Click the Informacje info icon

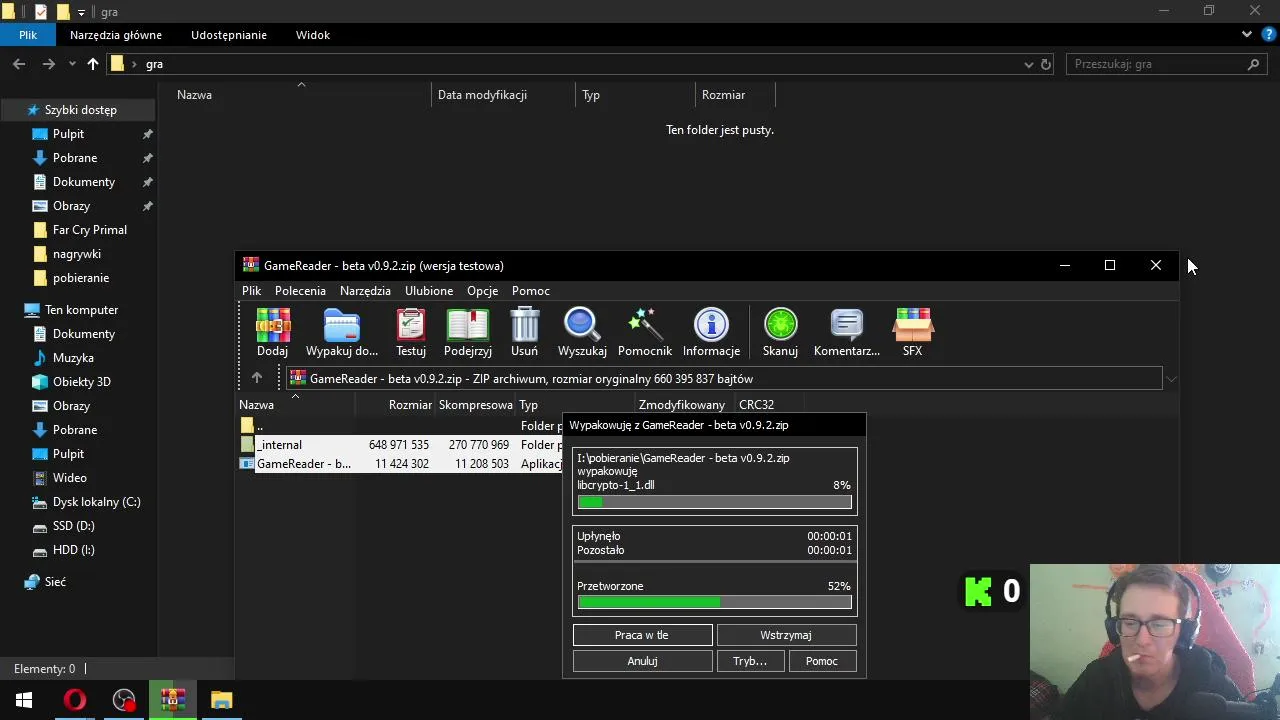click(711, 333)
